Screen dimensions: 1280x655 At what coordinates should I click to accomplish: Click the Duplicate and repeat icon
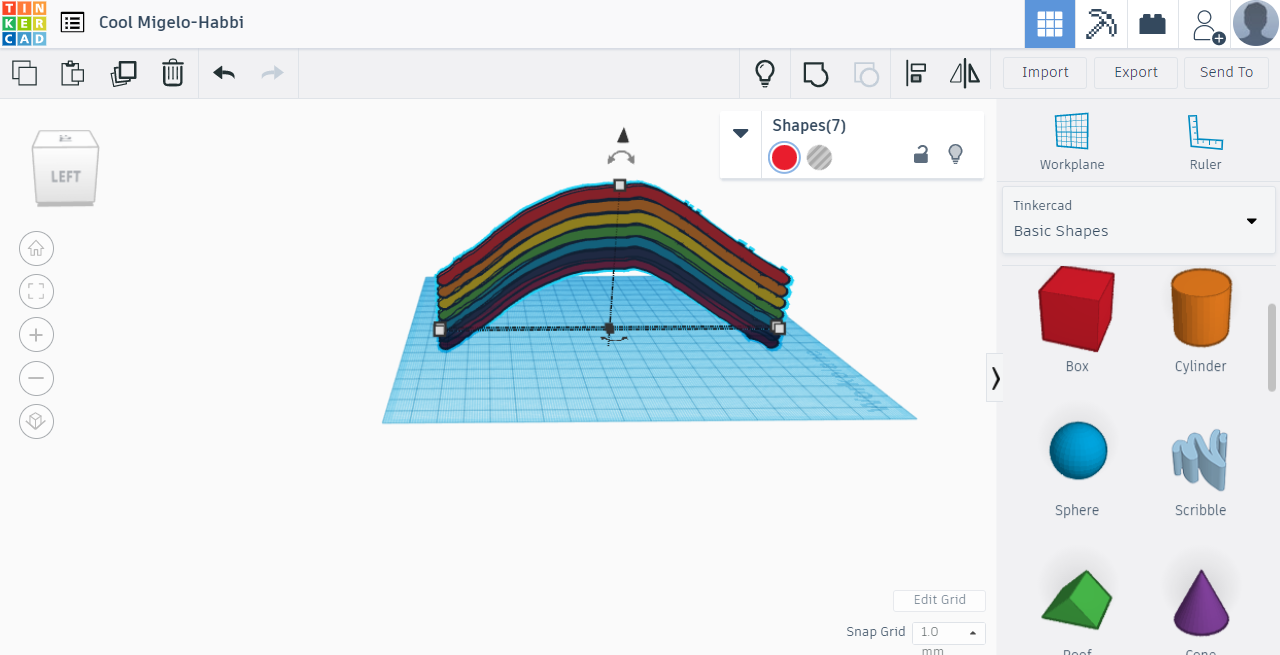pos(123,73)
